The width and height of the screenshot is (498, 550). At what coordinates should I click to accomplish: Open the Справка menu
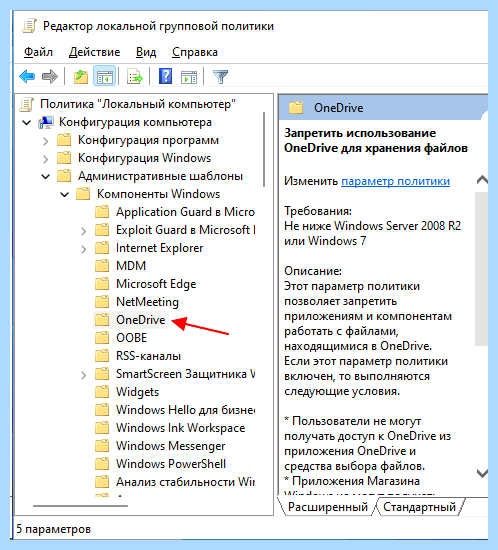pyautogui.click(x=195, y=52)
